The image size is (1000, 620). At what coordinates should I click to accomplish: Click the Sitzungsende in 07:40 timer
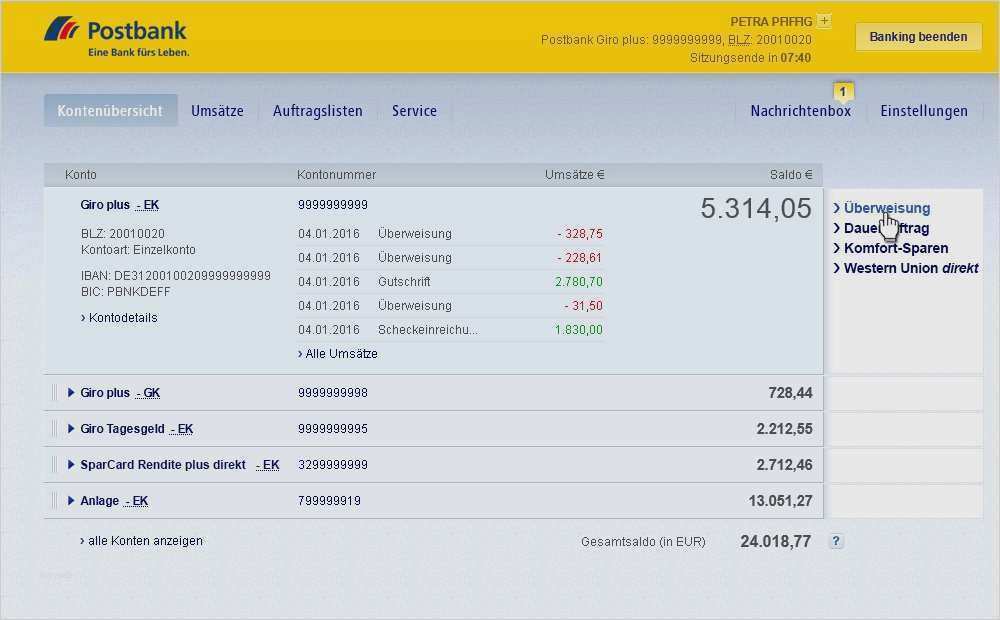pyautogui.click(x=751, y=58)
